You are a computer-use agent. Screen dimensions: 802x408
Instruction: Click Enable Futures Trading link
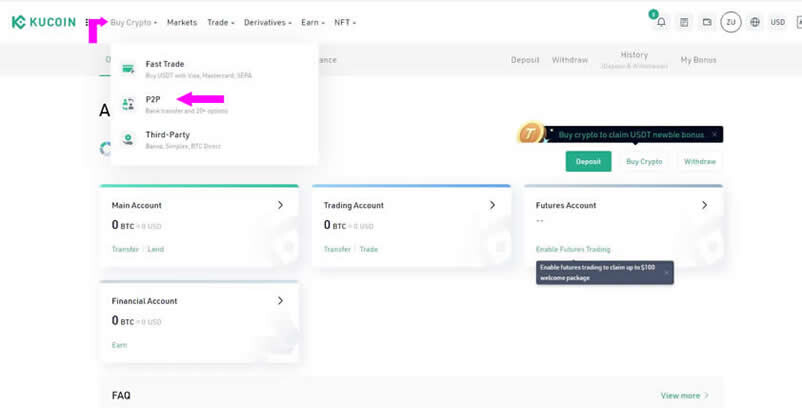[x=573, y=250]
